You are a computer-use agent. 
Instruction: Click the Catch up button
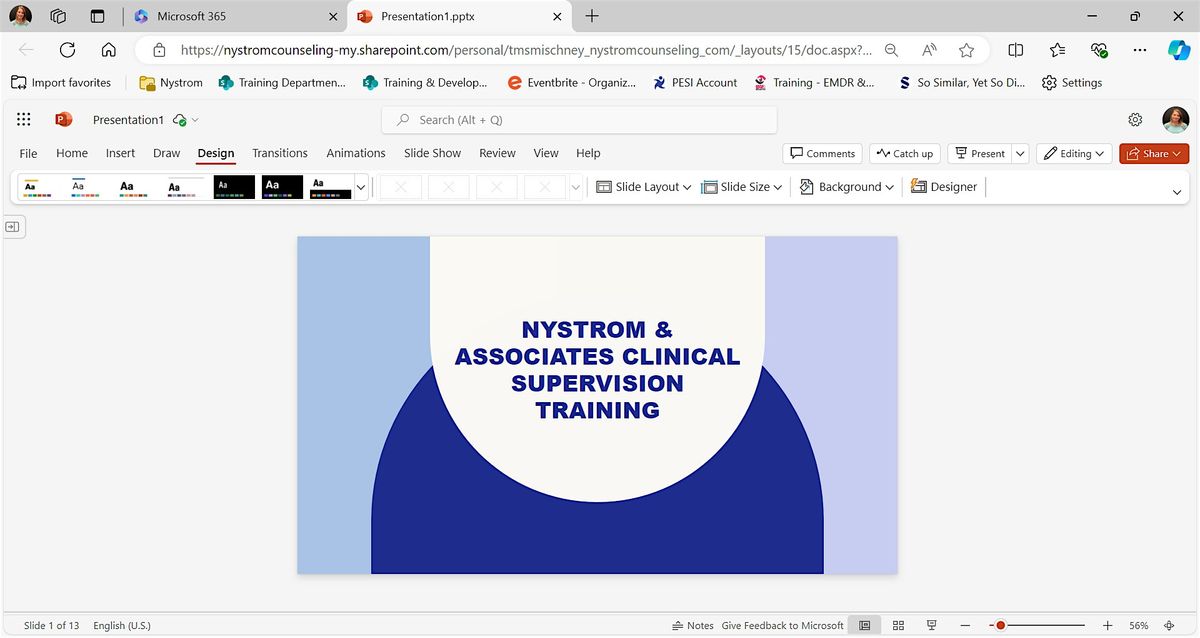904,154
